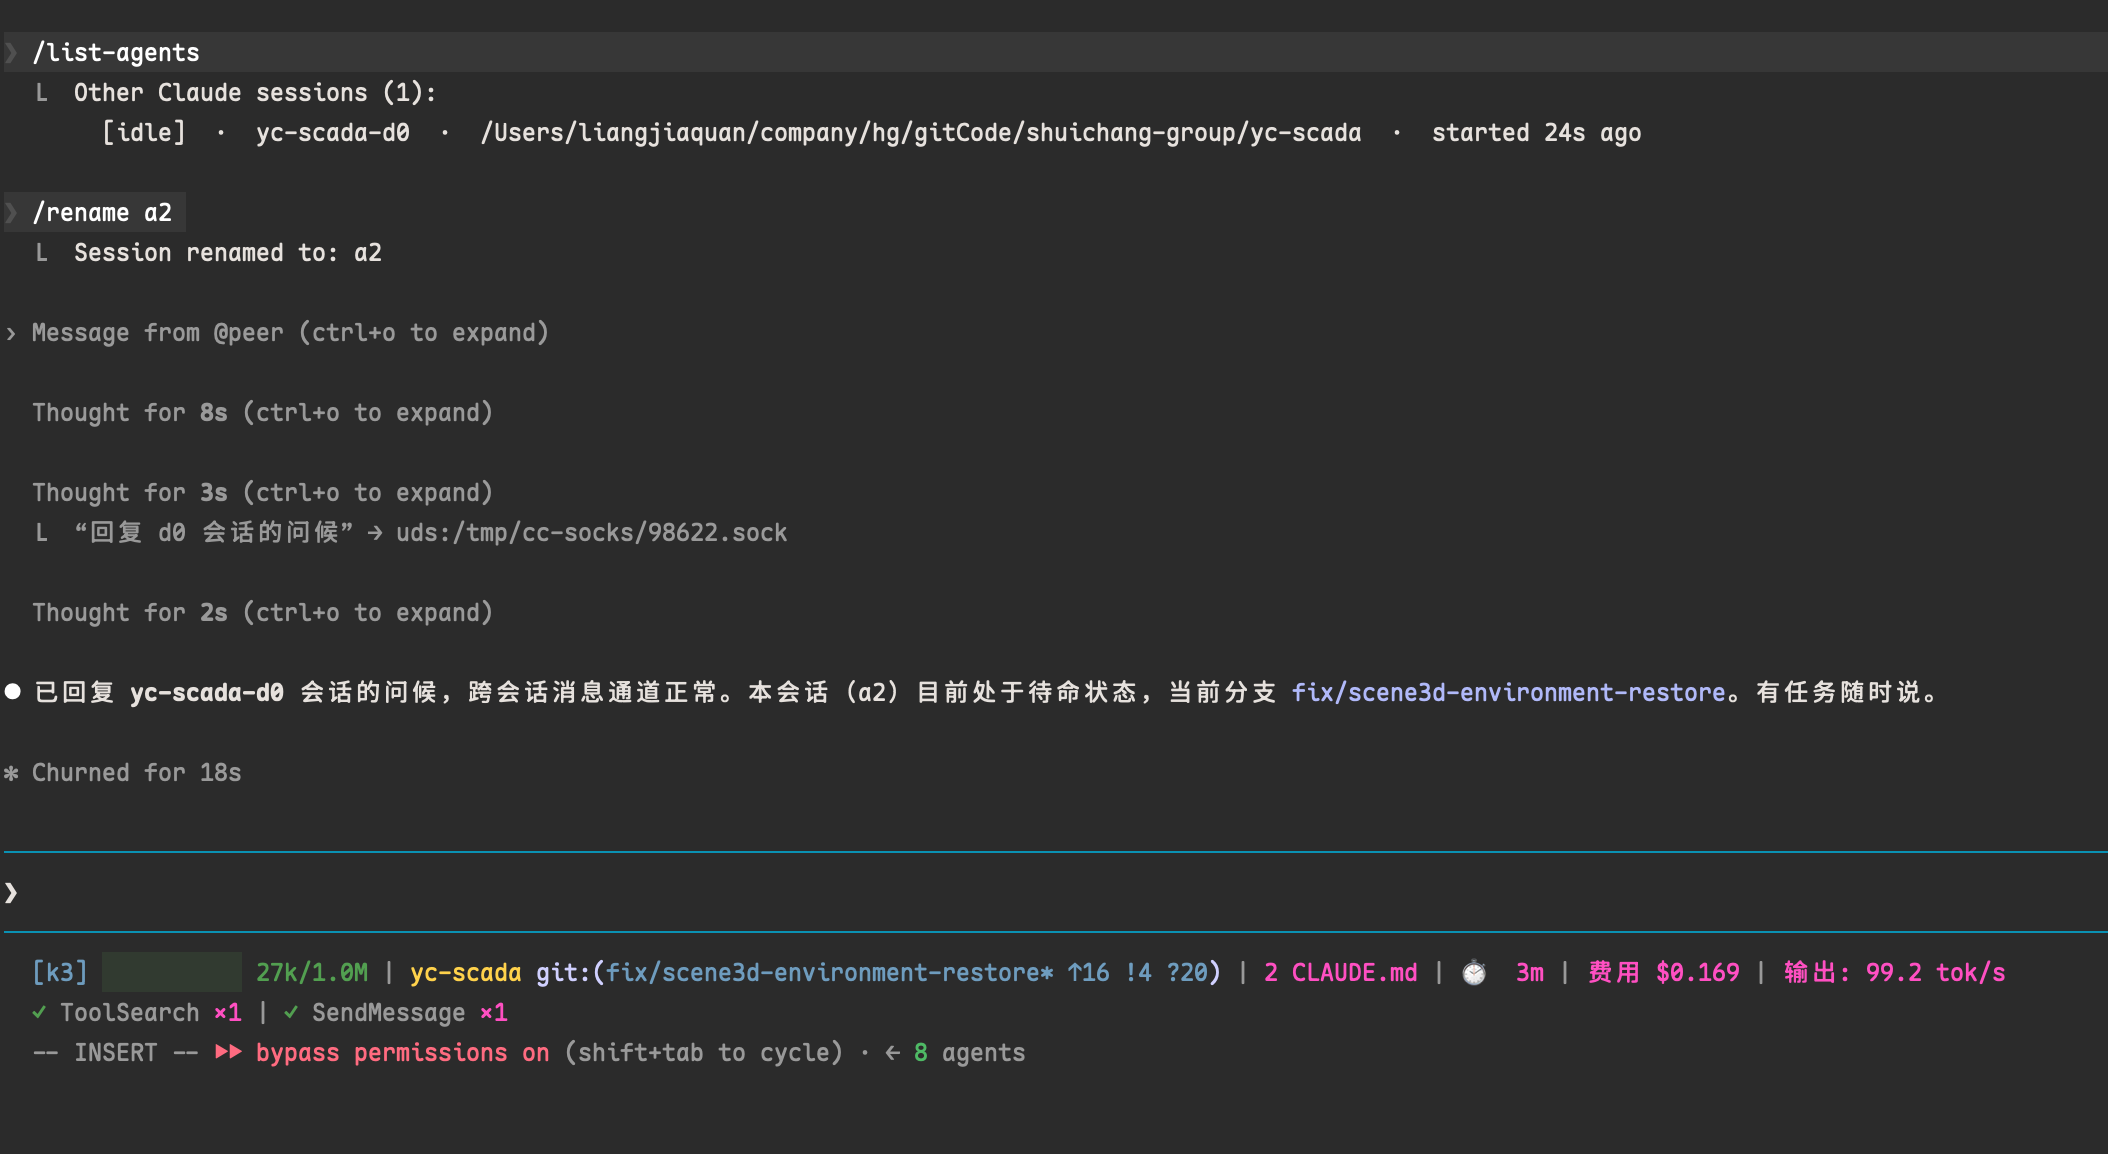Click the git branch status in status bar
The height and width of the screenshot is (1154, 2108).
tap(879, 972)
